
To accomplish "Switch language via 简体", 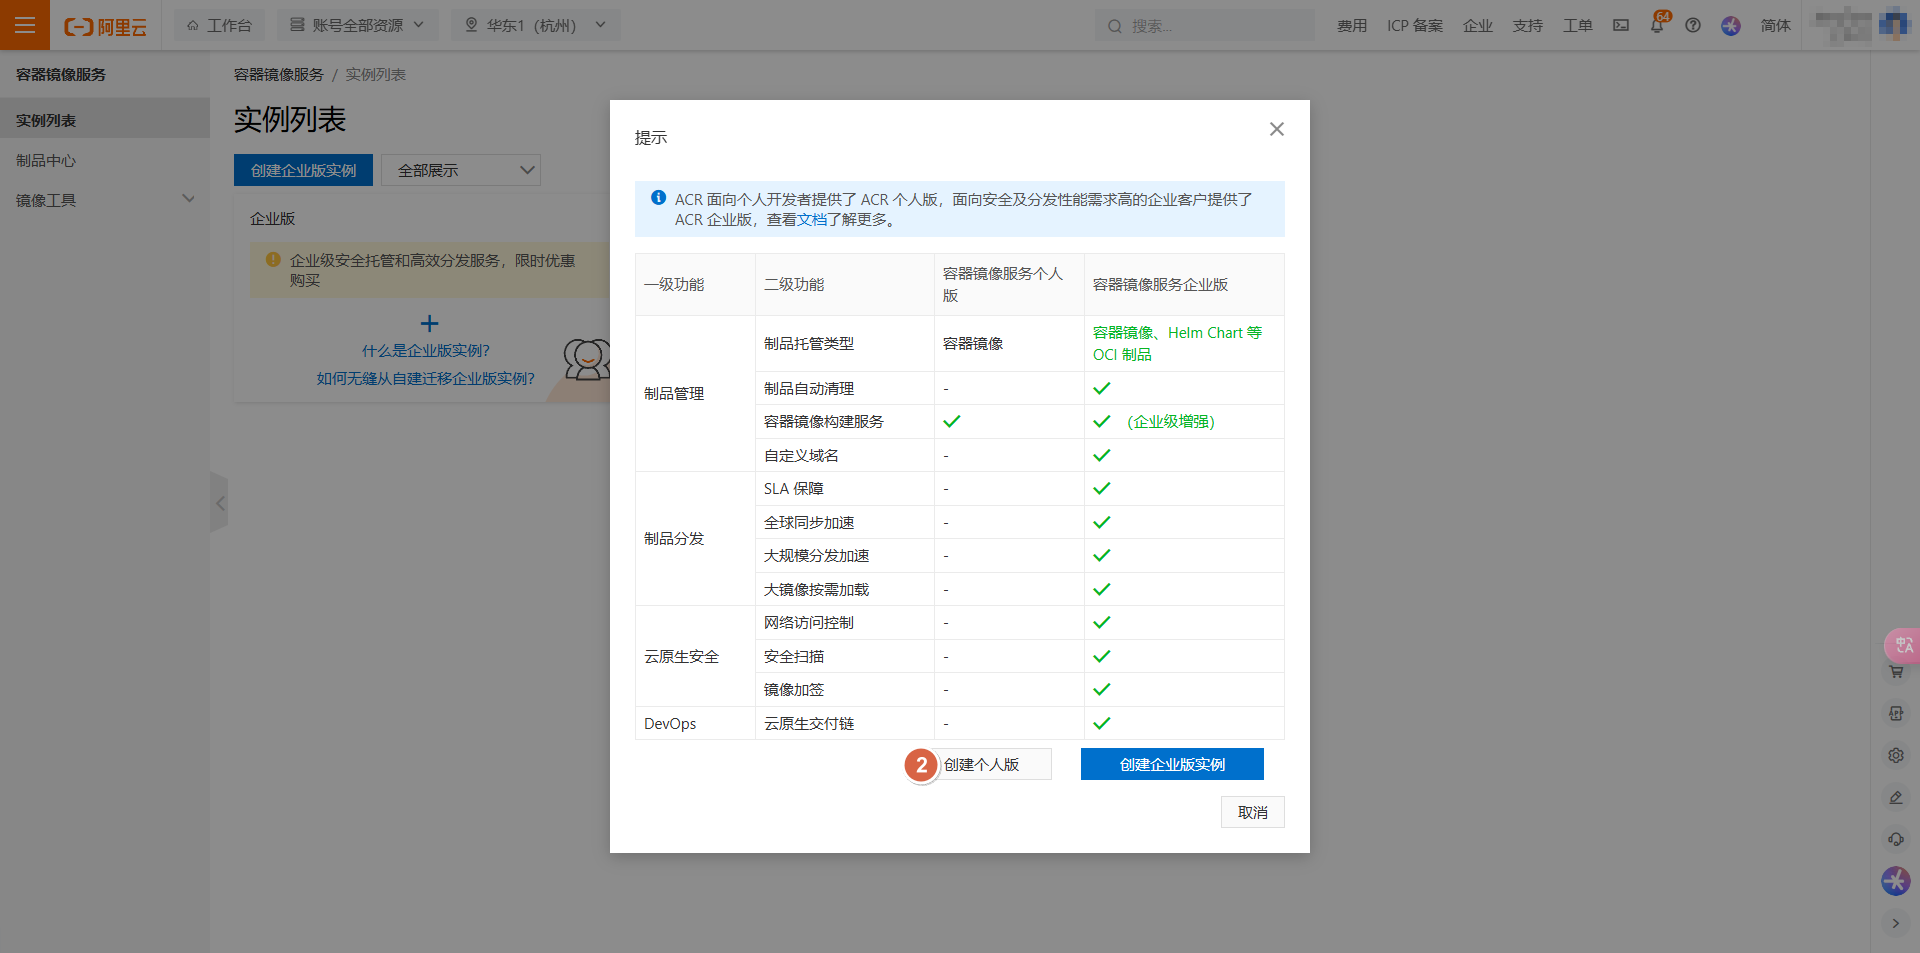I will [x=1776, y=26].
